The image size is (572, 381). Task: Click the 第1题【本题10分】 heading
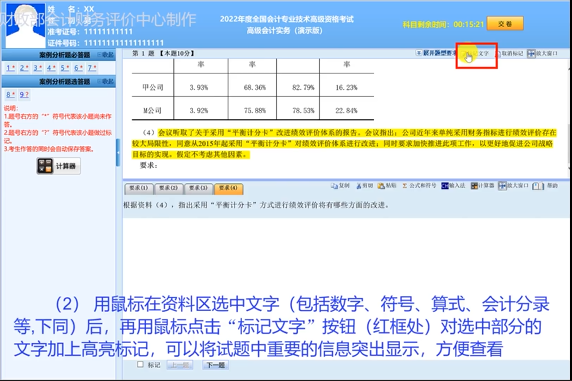(x=163, y=53)
